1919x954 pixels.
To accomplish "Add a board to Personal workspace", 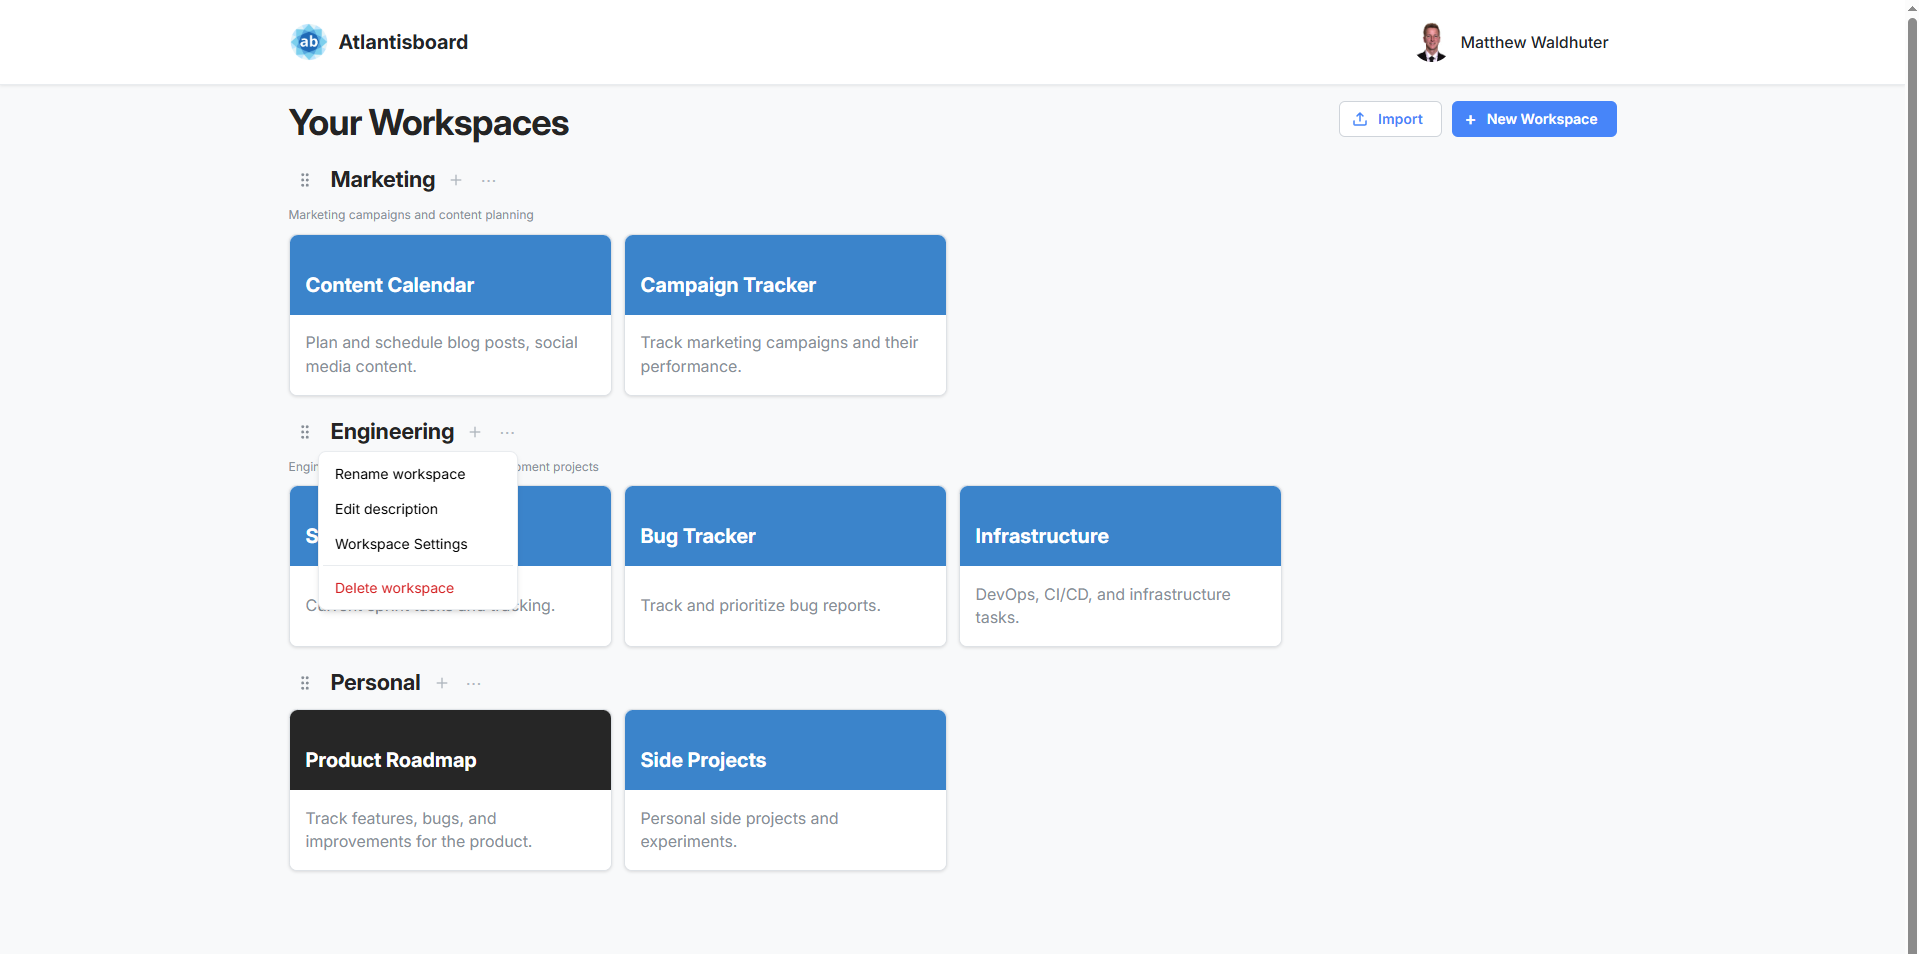I will tap(442, 683).
